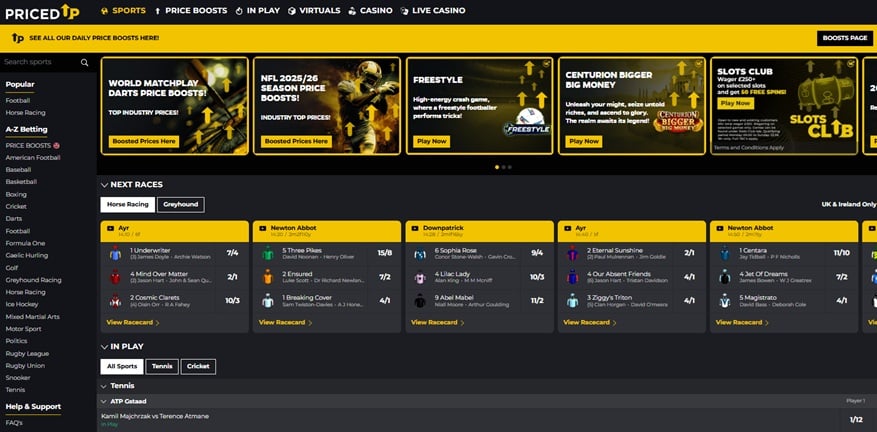Click the jockey silk for Cosmic Clarets
The height and width of the screenshot is (432, 877).
(115, 300)
